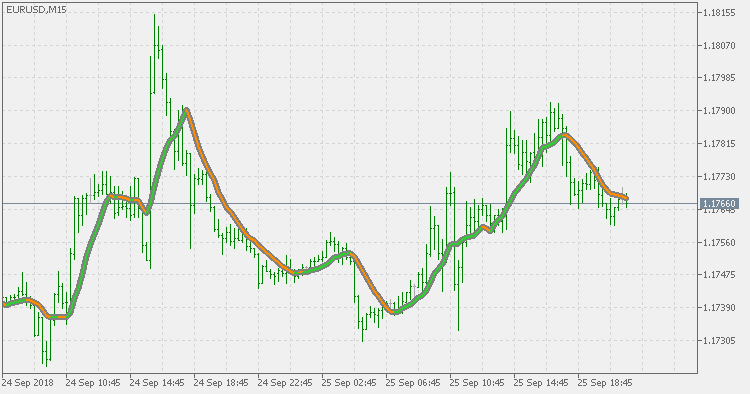Click the 1.17985 price scale value
Viewport: 750px width, 394px height.
(x=719, y=77)
